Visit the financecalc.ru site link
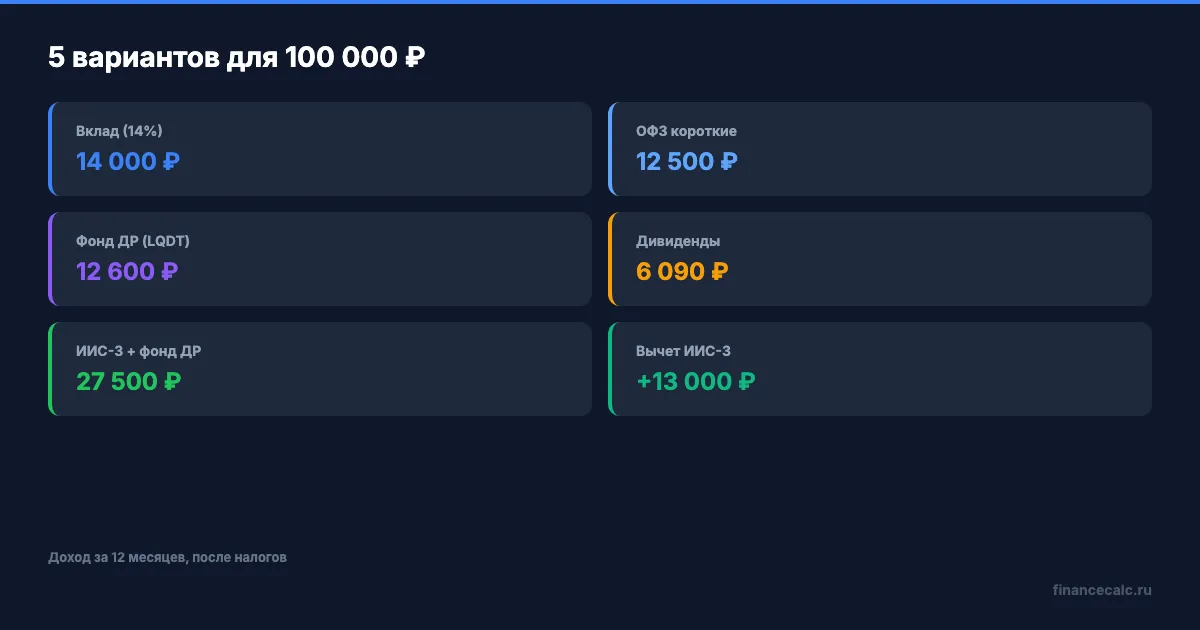The height and width of the screenshot is (630, 1200). [x=1102, y=590]
